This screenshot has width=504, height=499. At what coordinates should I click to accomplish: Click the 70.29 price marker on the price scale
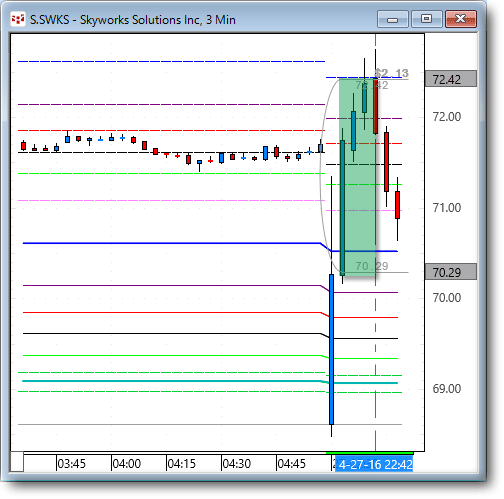coord(451,272)
